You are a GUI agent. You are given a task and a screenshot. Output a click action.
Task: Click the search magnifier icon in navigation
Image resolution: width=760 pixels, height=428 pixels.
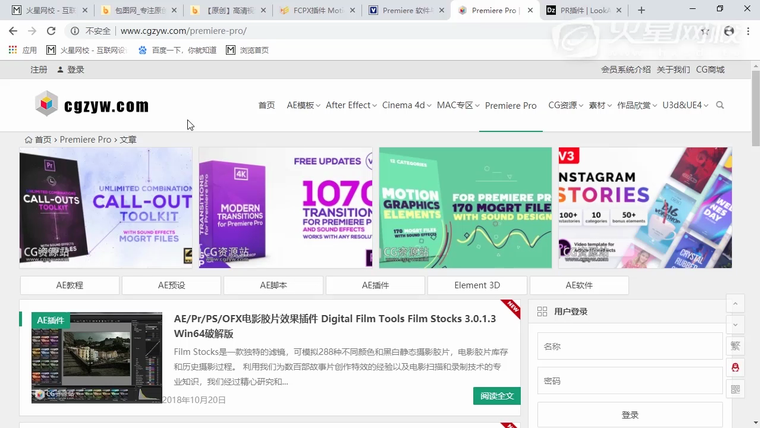point(720,105)
